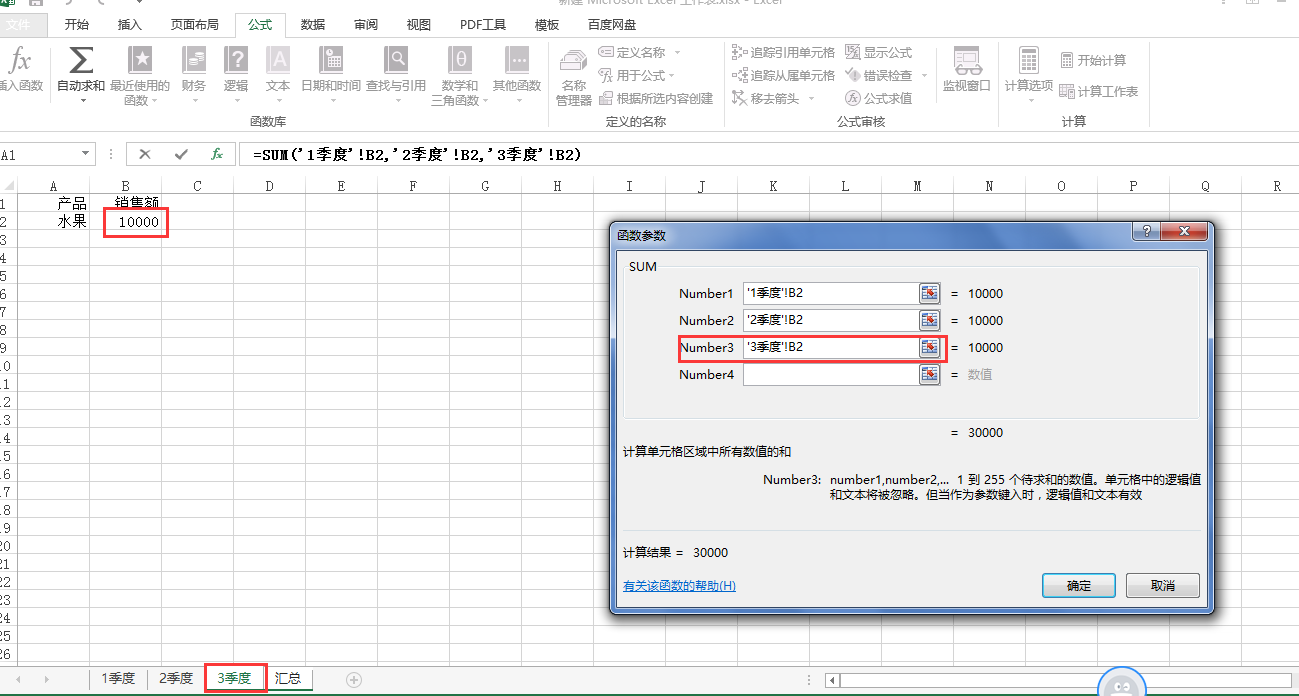Expand the Calculation Options (计算选项) dropdown

click(x=1029, y=76)
